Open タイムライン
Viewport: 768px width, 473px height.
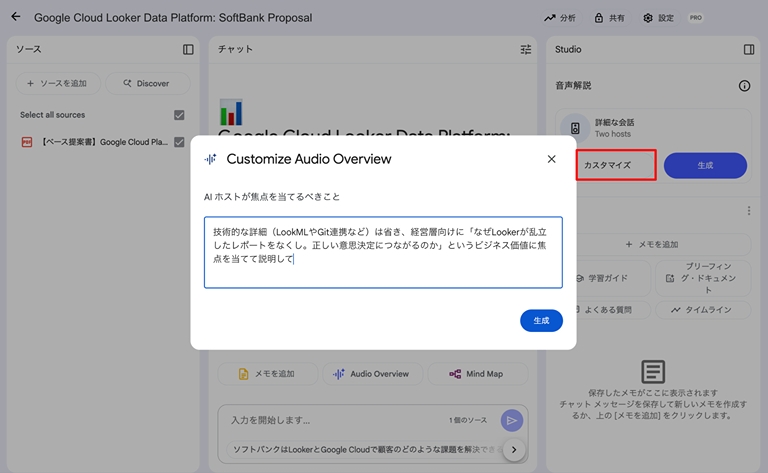pos(703,309)
